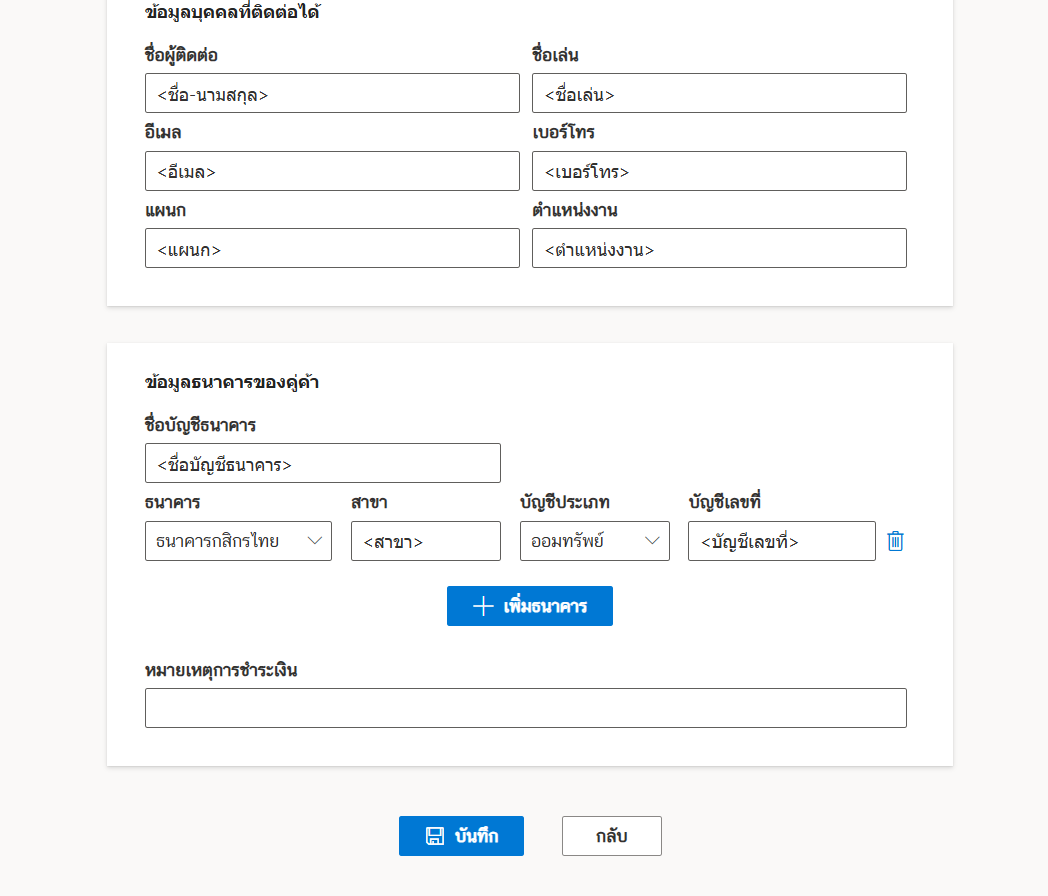Click the ตำแหน่งงาน job position field
The image size is (1048, 896).
pos(719,248)
